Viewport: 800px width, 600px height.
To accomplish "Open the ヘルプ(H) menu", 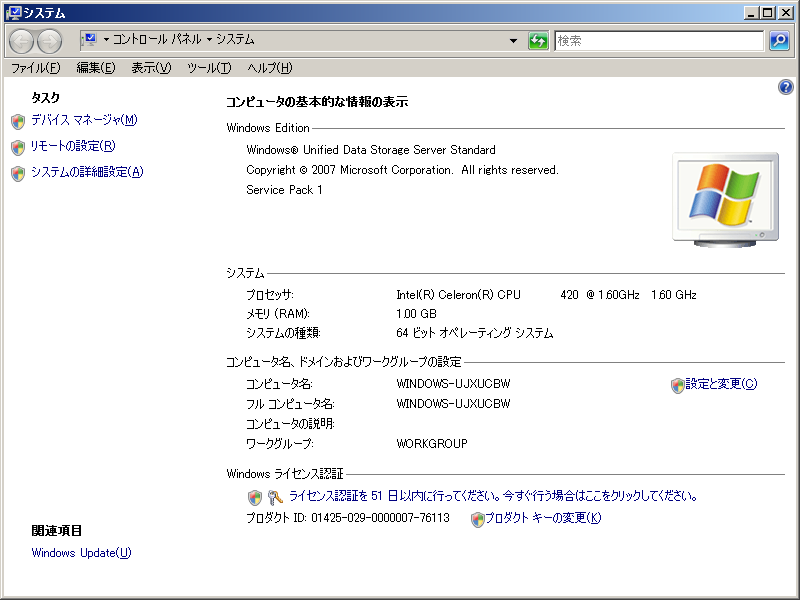I will [270, 68].
